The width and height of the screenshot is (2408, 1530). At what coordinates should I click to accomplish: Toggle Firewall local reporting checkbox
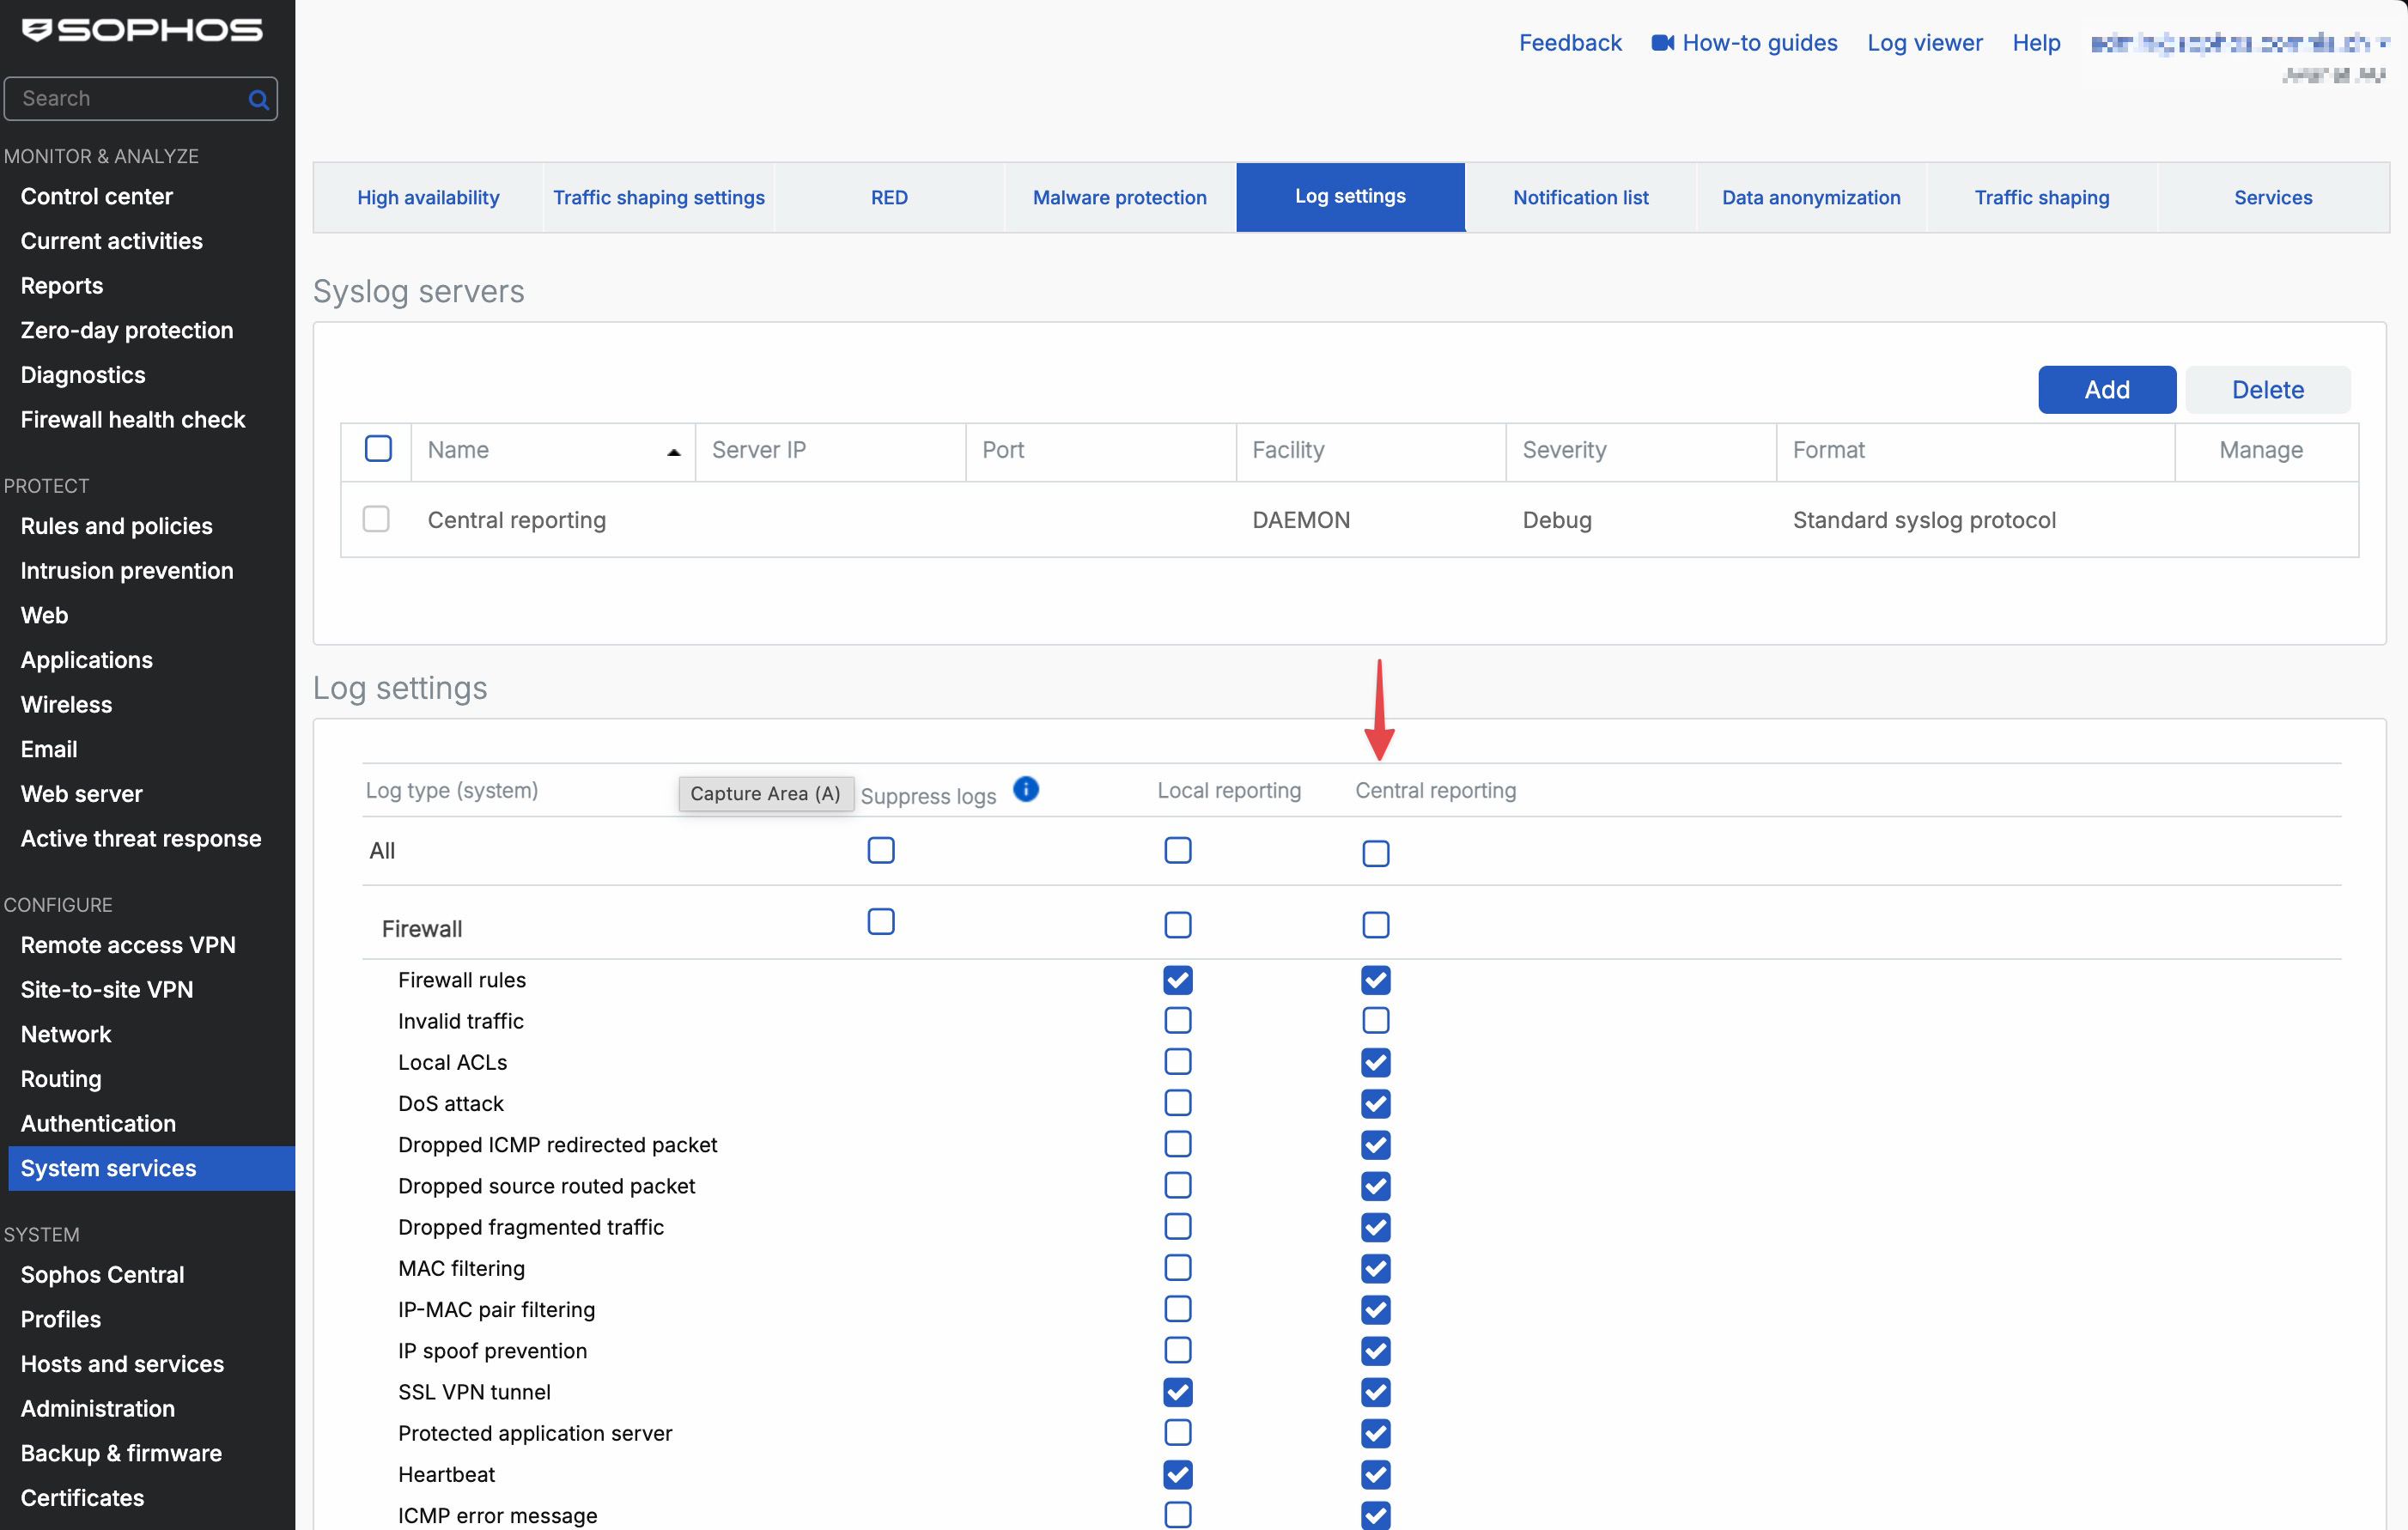1177,924
